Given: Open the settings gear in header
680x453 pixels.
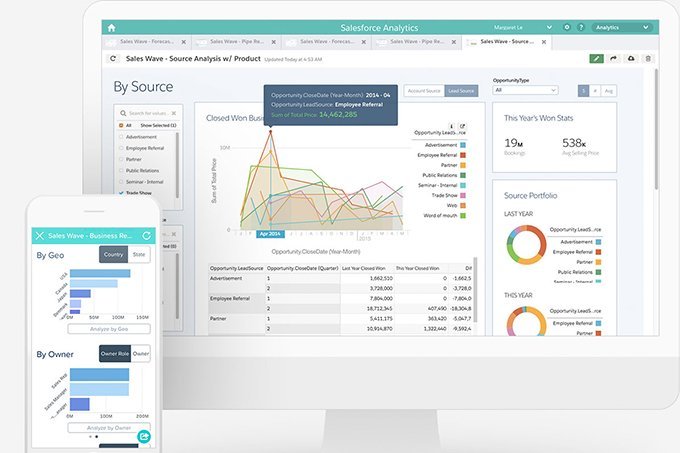Looking at the screenshot, I should click(567, 27).
